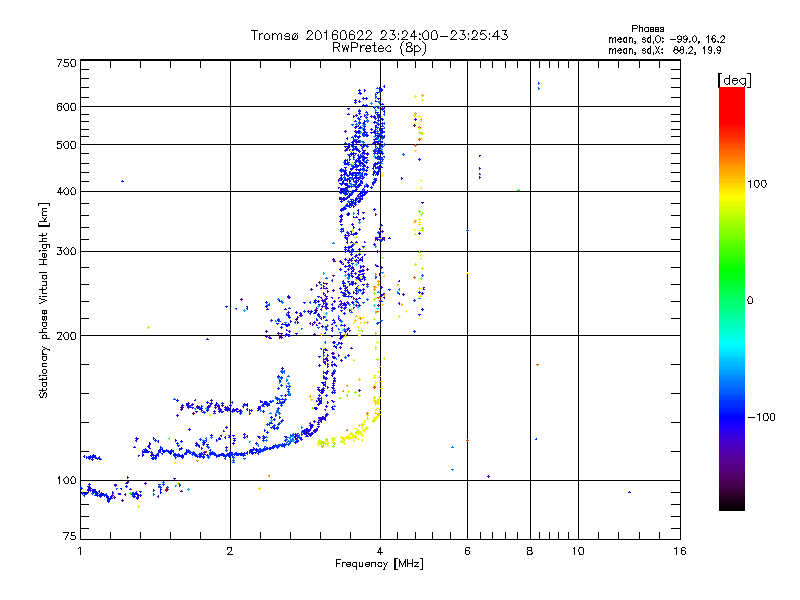Click the x-axis tick label '16'
This screenshot has width=800, height=600.
tap(680, 551)
